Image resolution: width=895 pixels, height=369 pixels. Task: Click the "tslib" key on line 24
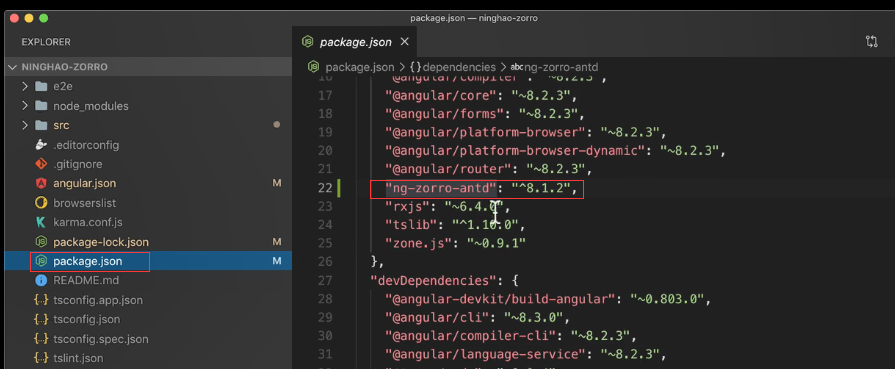tap(411, 225)
